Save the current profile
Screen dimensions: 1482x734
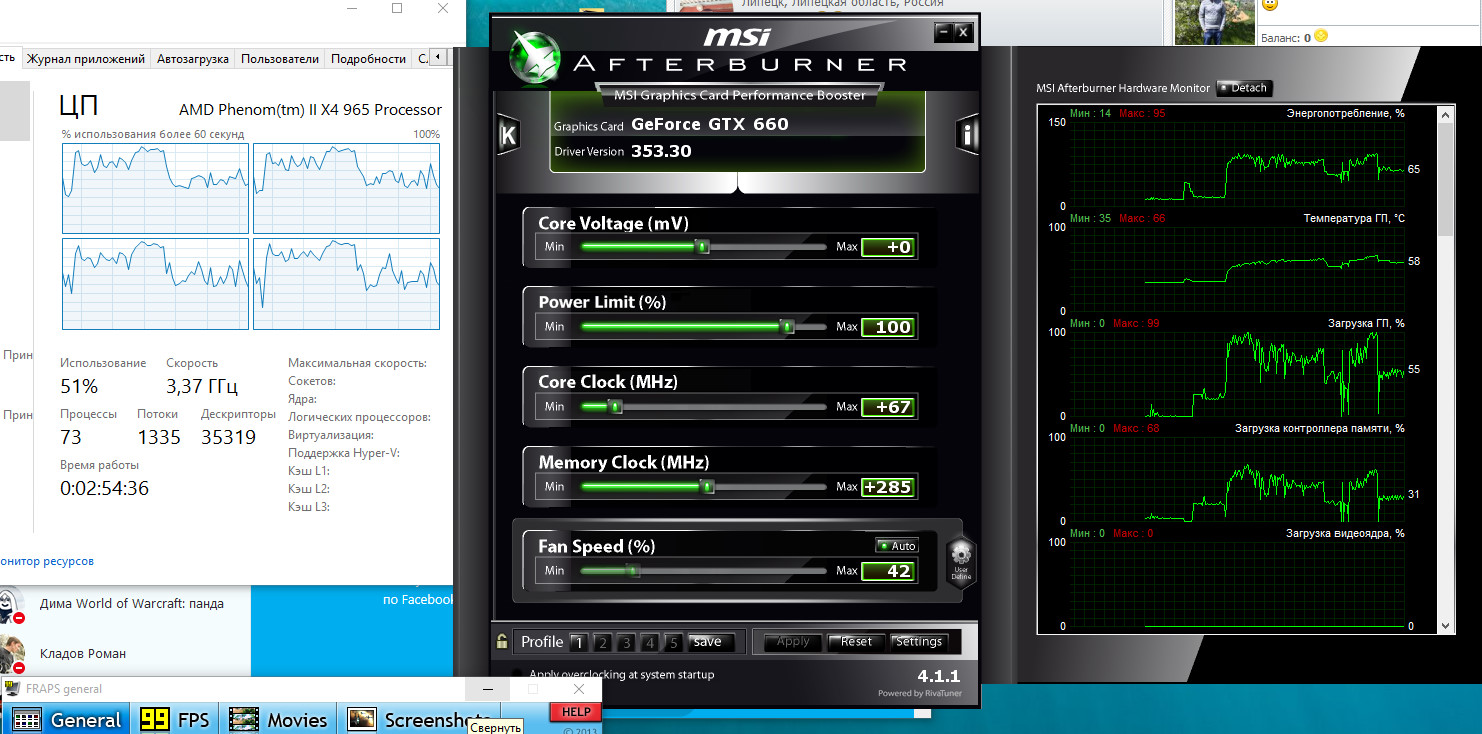pyautogui.click(x=711, y=642)
